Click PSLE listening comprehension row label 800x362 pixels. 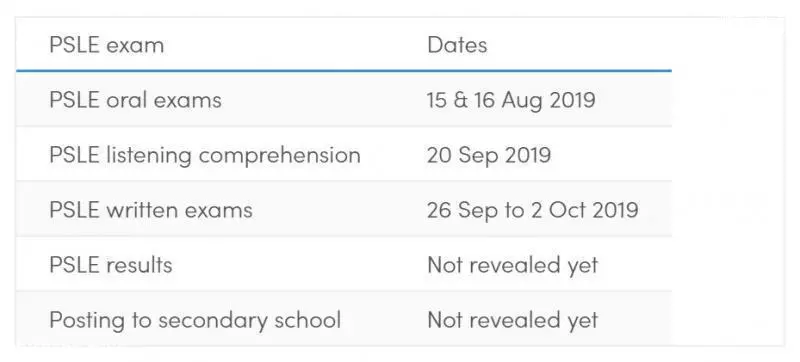pos(205,155)
